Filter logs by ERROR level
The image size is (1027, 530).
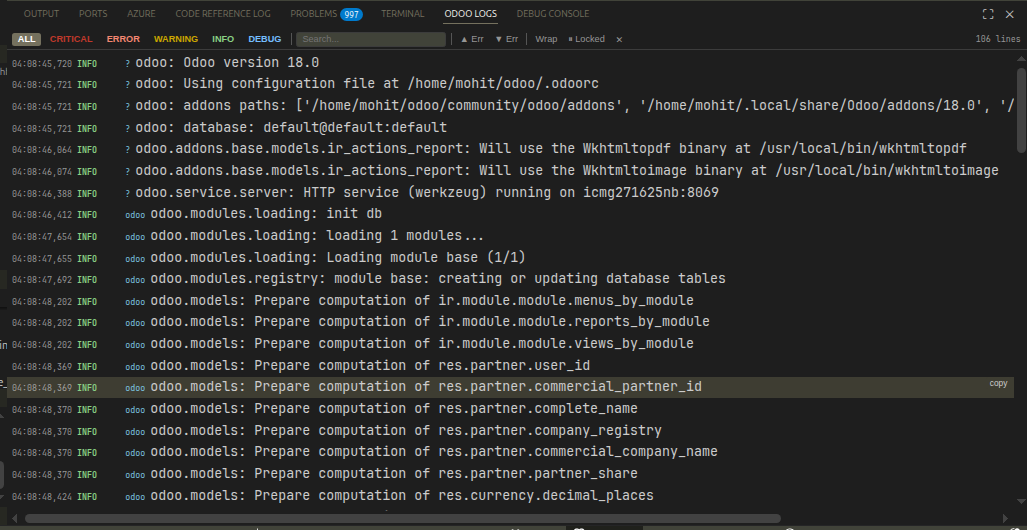(123, 39)
